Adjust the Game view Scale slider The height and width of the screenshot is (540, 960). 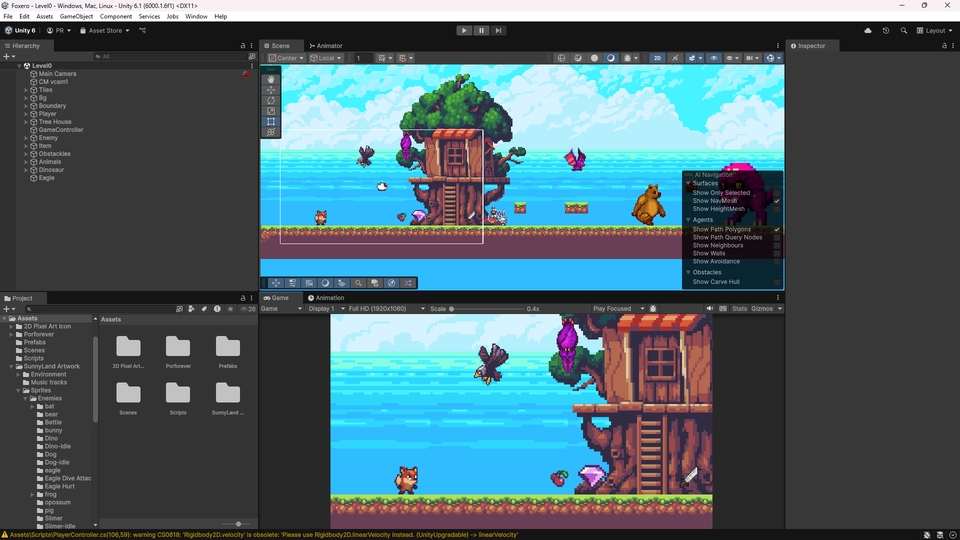click(x=452, y=309)
